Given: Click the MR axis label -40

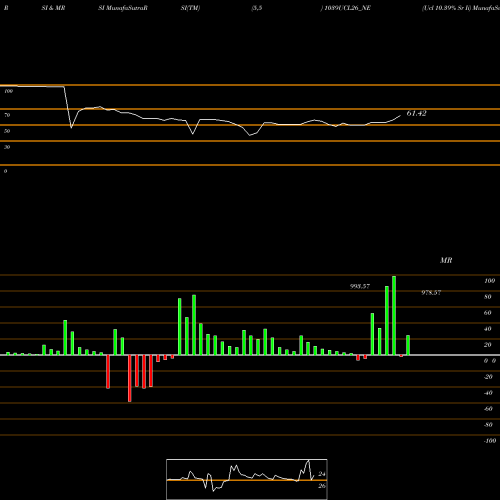Looking at the screenshot, I should coord(488,393).
